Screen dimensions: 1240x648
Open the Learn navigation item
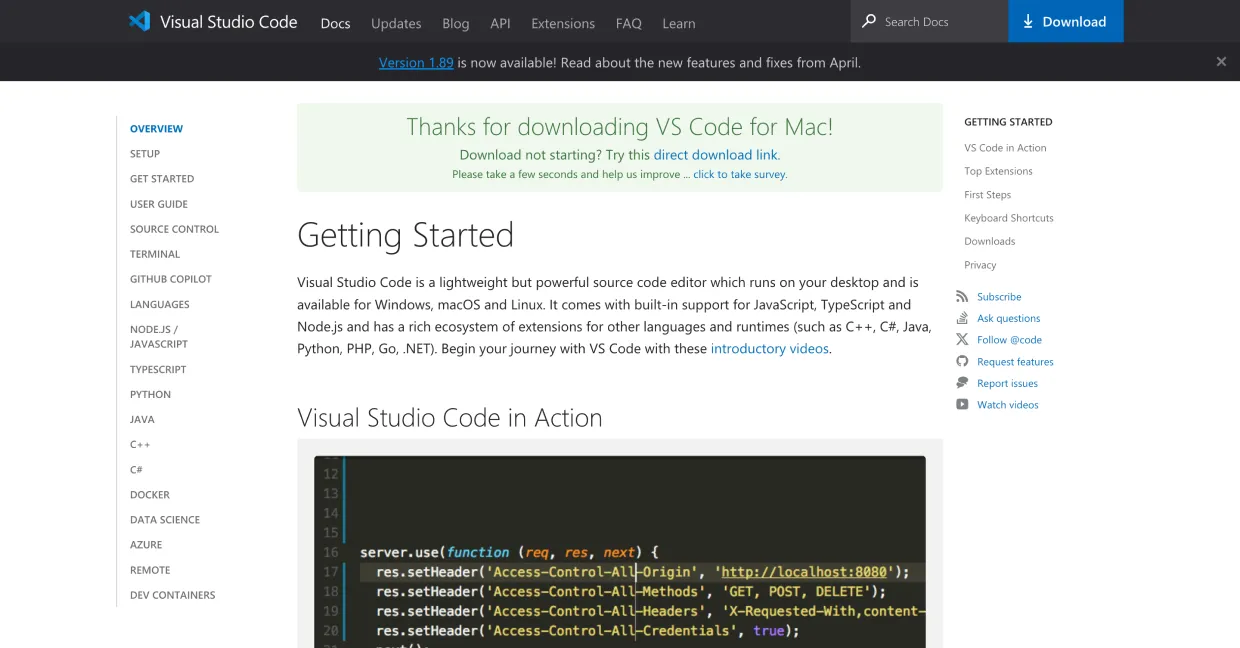[679, 23]
